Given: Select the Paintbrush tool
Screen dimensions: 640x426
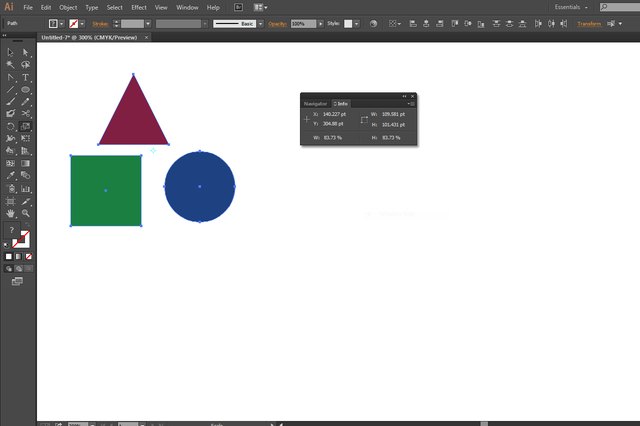Looking at the screenshot, I should point(10,102).
